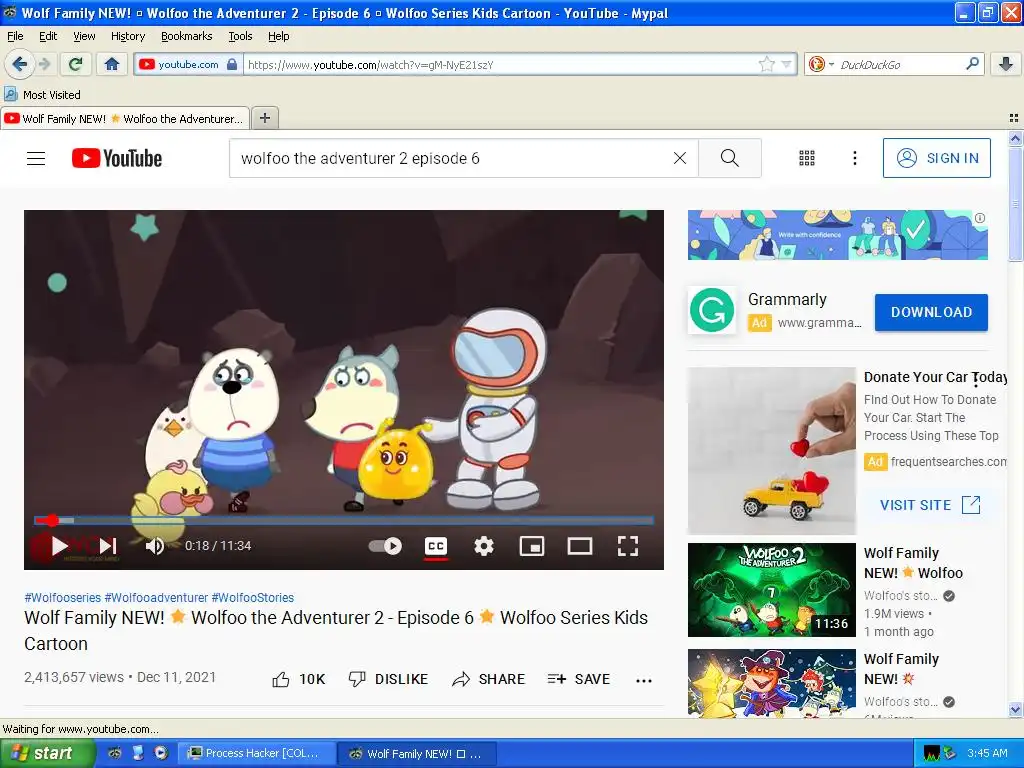Click the DuckDuckGo search magnifier icon
The width and height of the screenshot is (1024, 768).
pyautogui.click(x=972, y=64)
